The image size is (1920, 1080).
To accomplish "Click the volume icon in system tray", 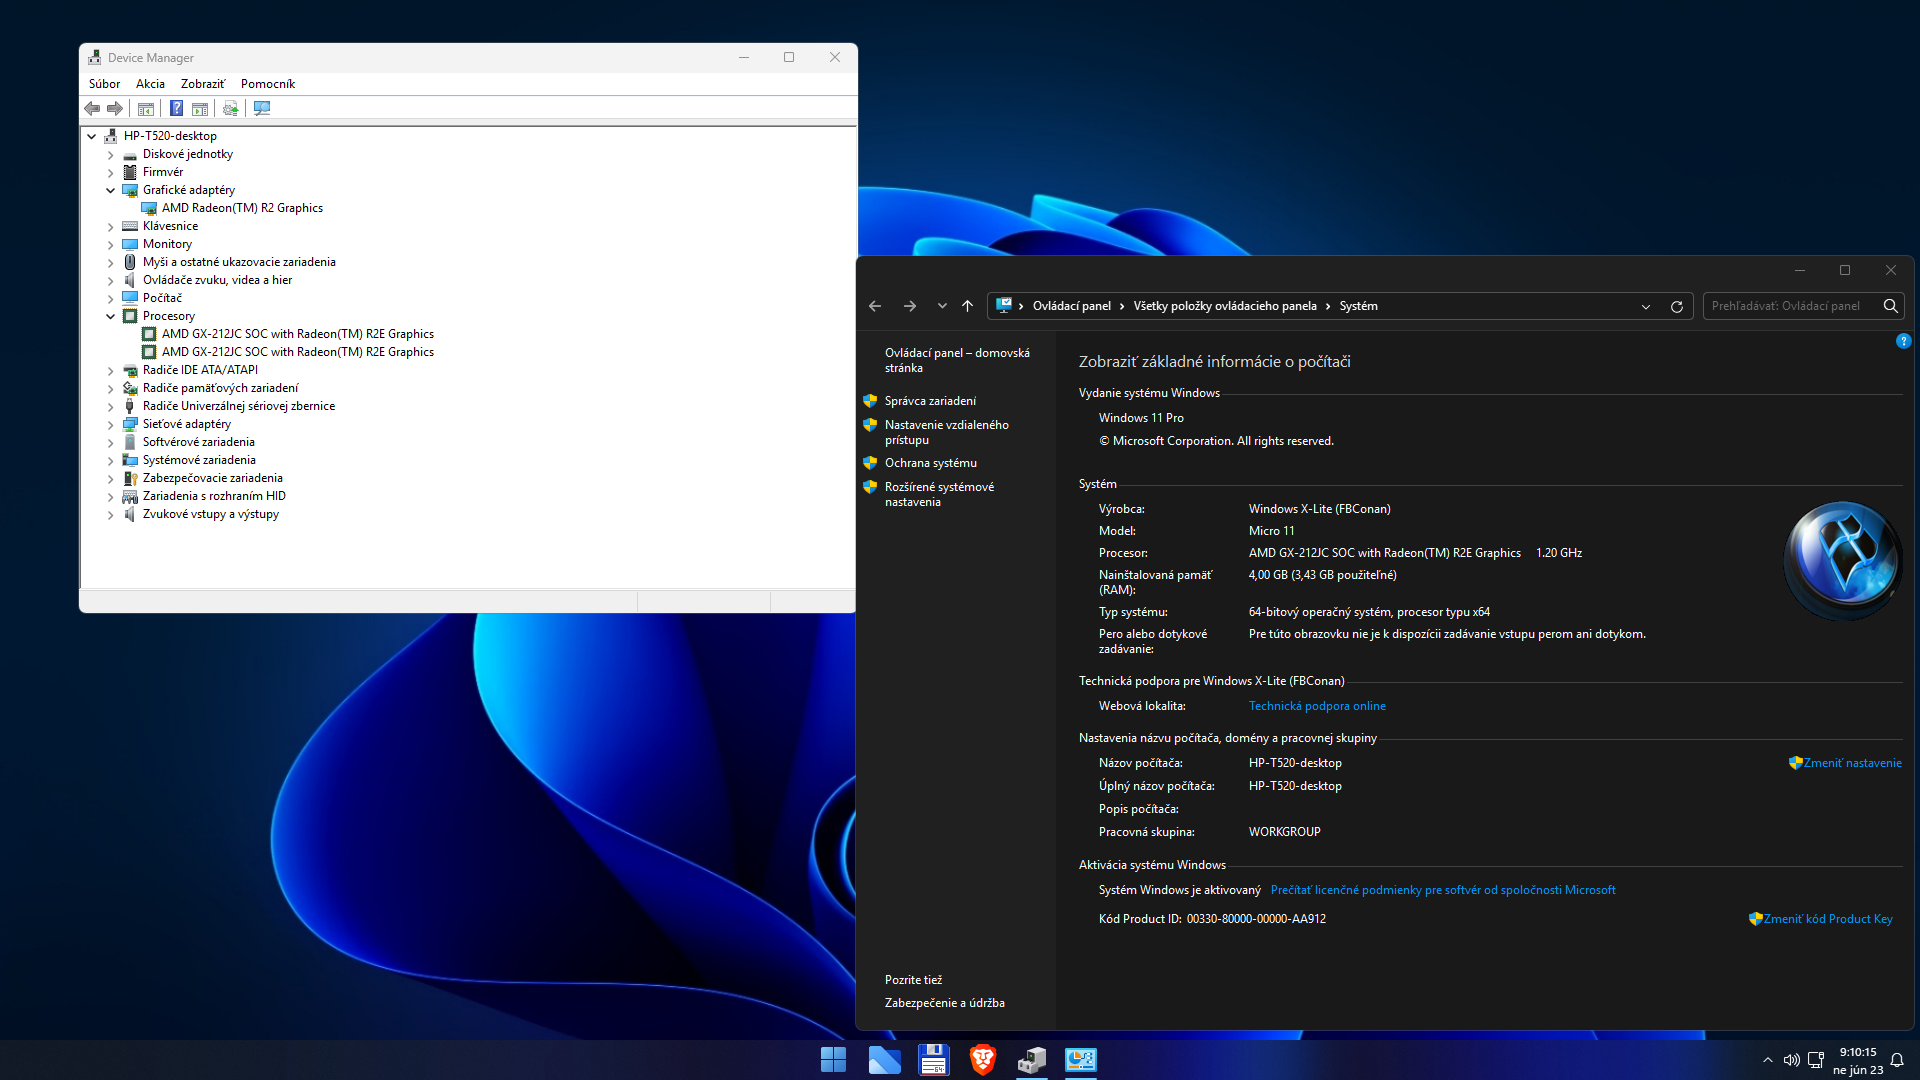I will coord(1792,1060).
